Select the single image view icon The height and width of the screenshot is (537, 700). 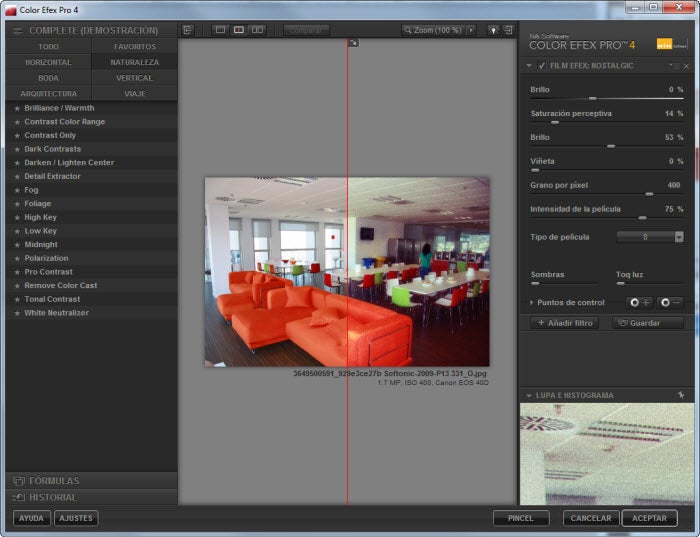pyautogui.click(x=220, y=30)
